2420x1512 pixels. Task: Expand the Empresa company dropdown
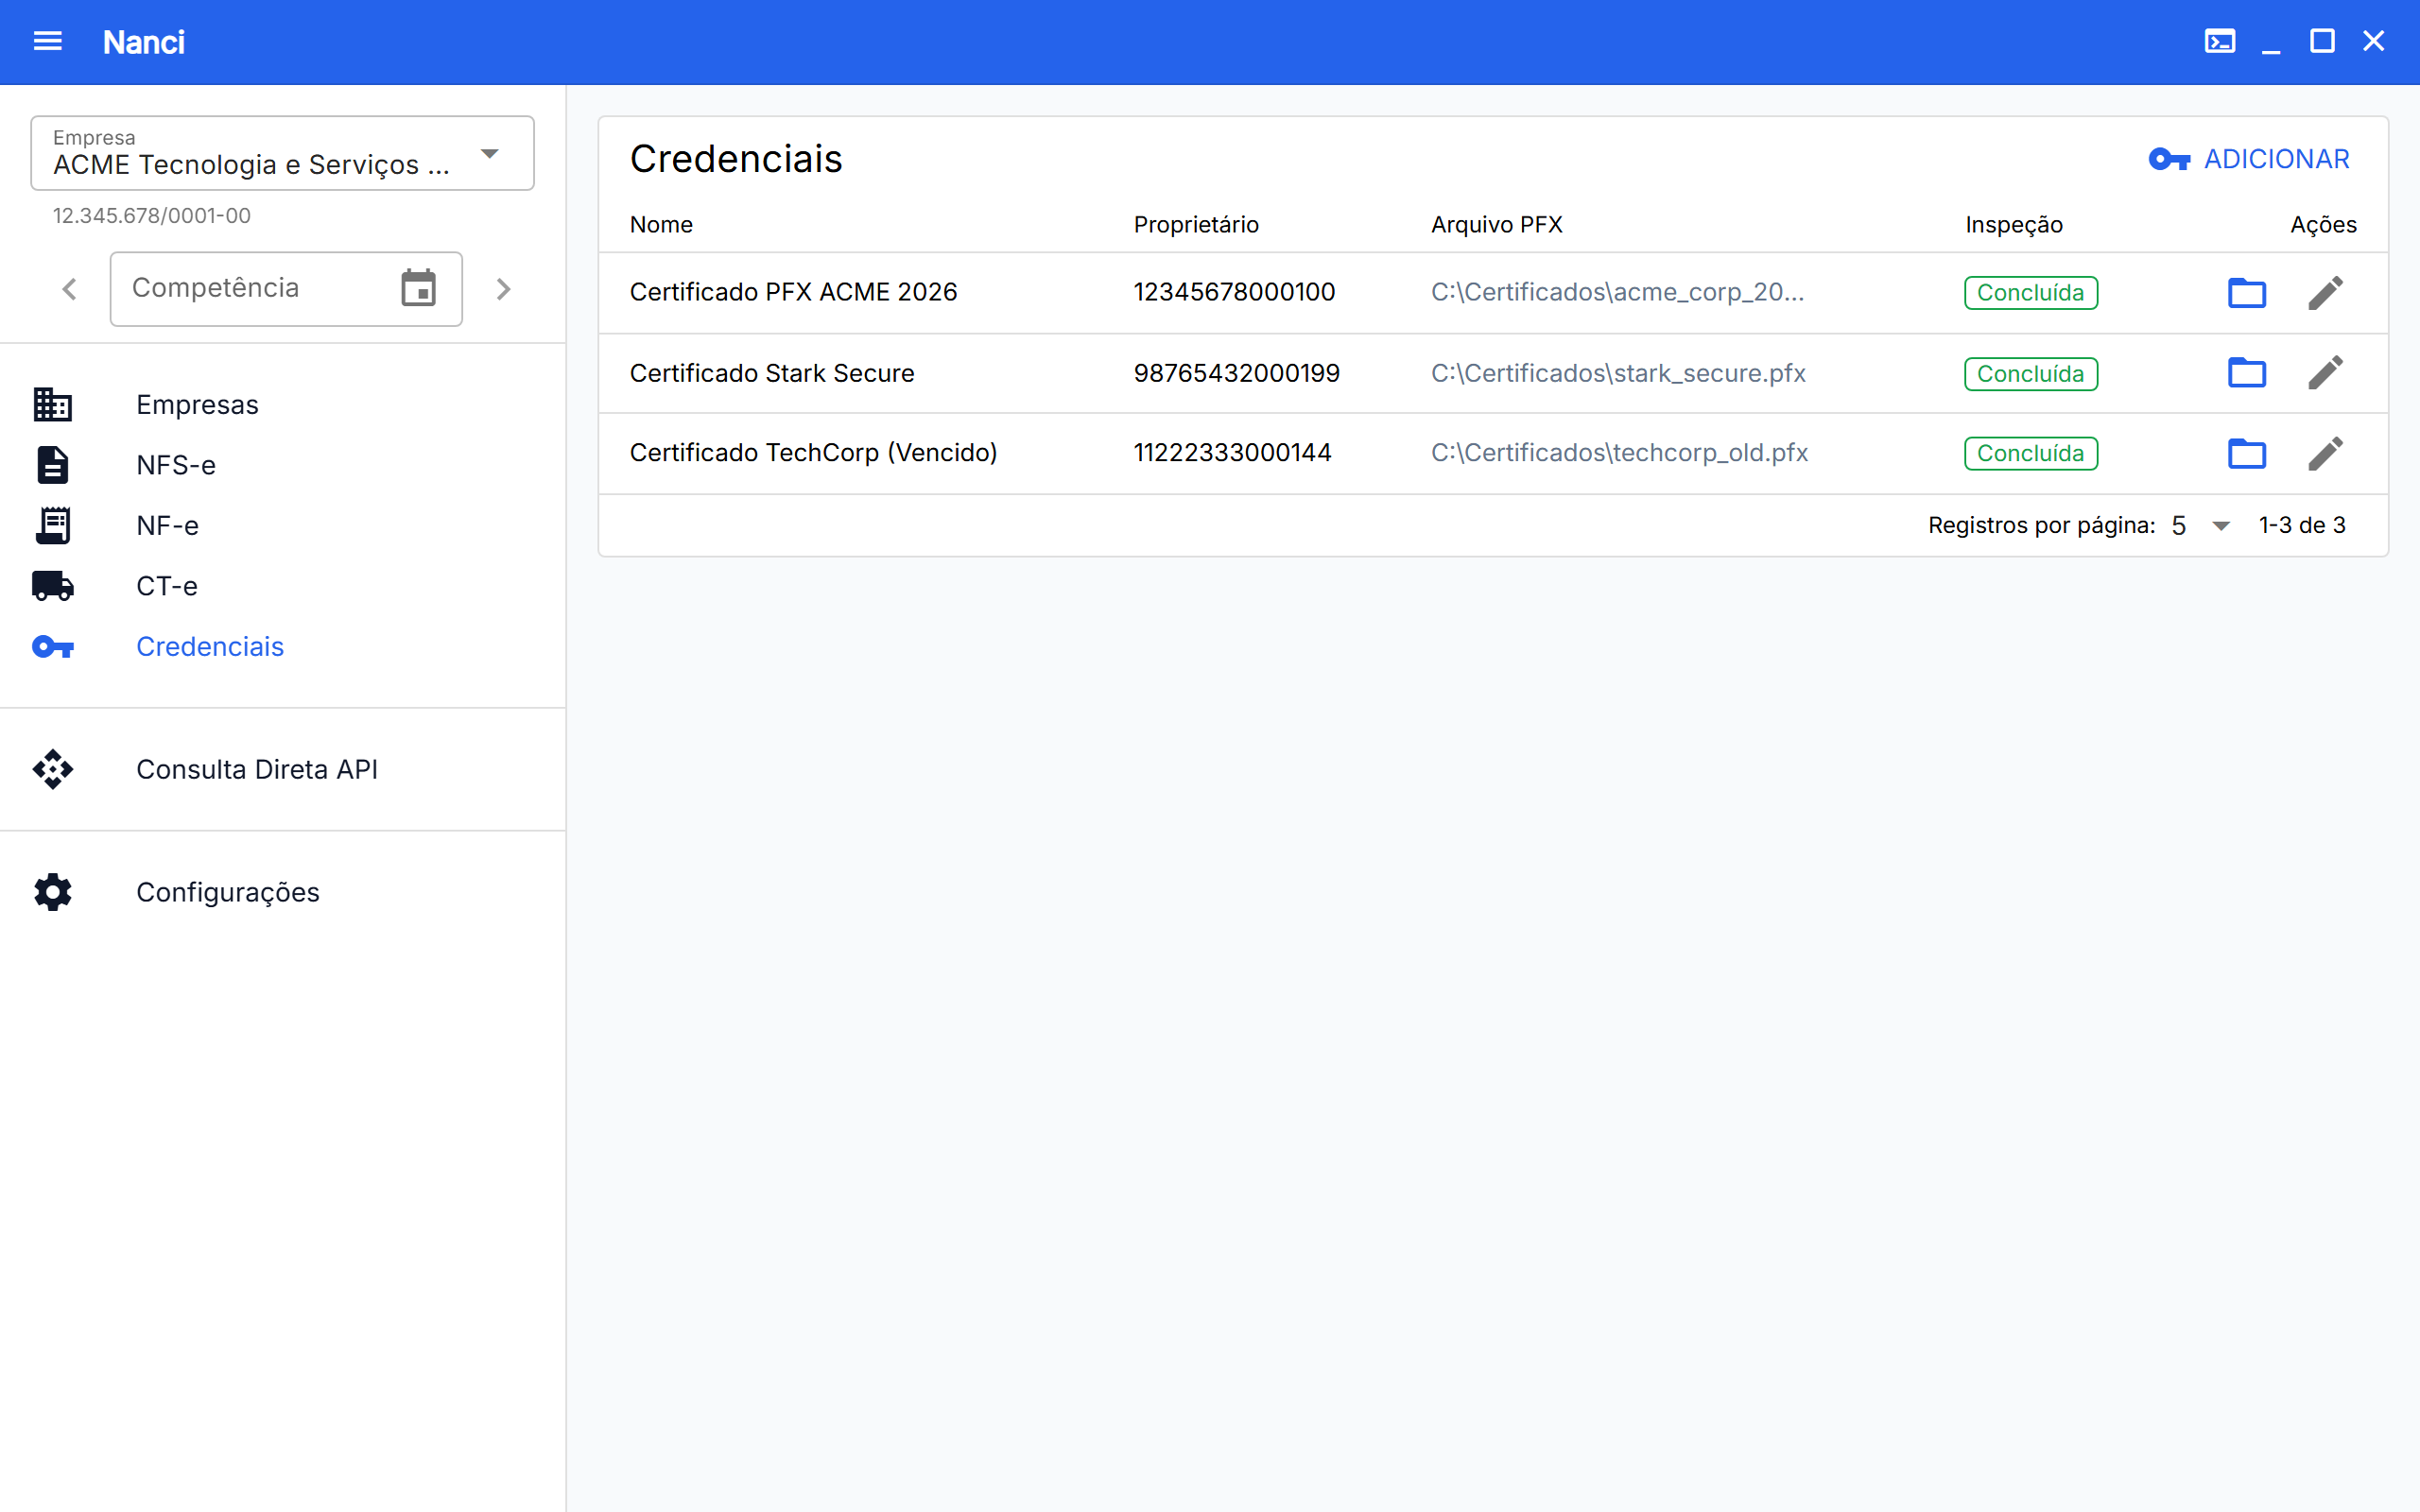pyautogui.click(x=282, y=153)
